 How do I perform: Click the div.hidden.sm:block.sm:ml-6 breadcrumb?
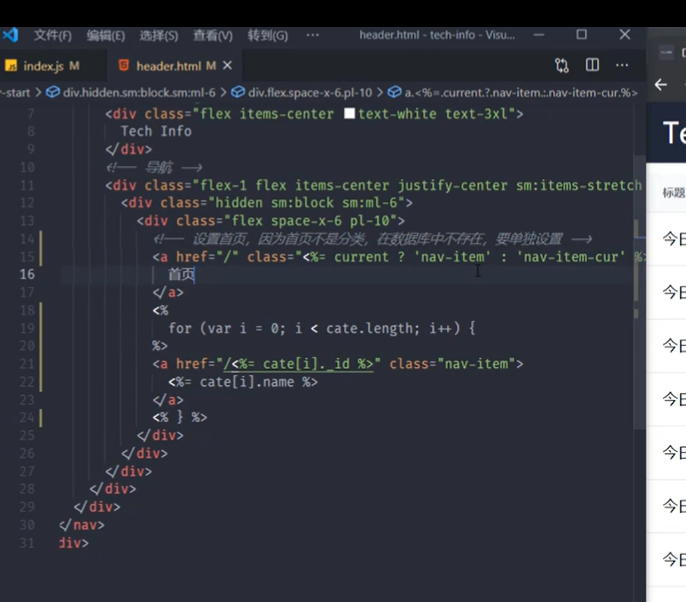pos(139,92)
